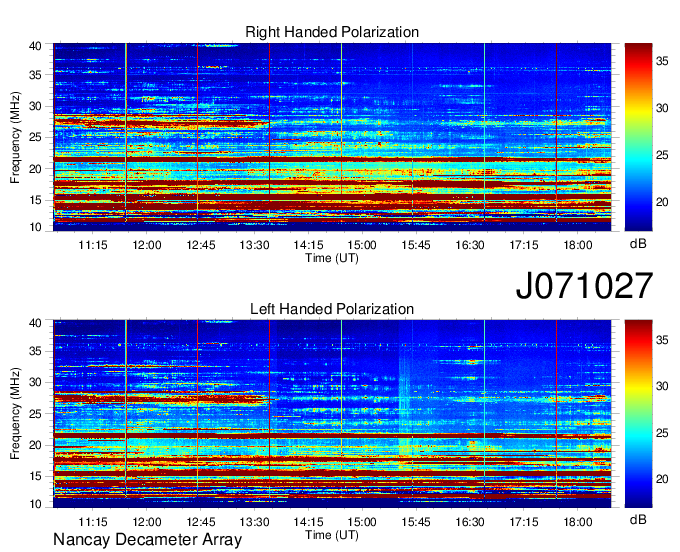Click the 16:30 tick on the top plot

(x=470, y=245)
